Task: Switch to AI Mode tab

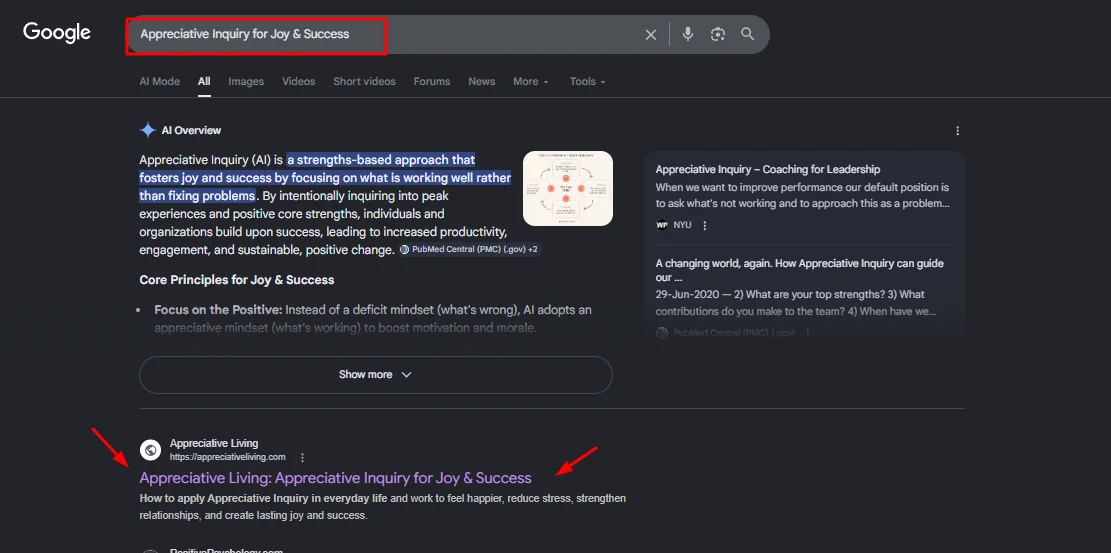Action: click(x=159, y=82)
